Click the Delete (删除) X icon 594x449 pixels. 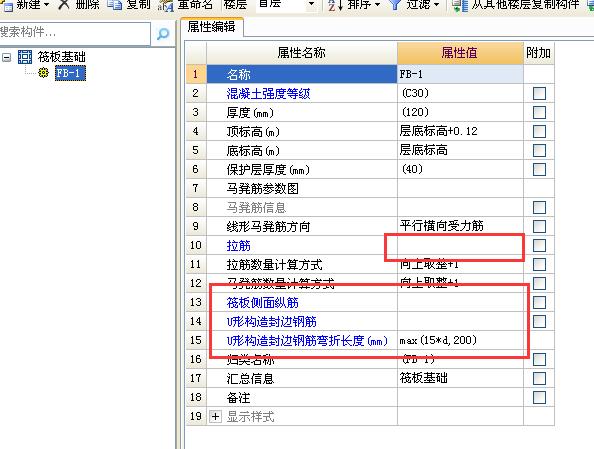click(x=64, y=4)
